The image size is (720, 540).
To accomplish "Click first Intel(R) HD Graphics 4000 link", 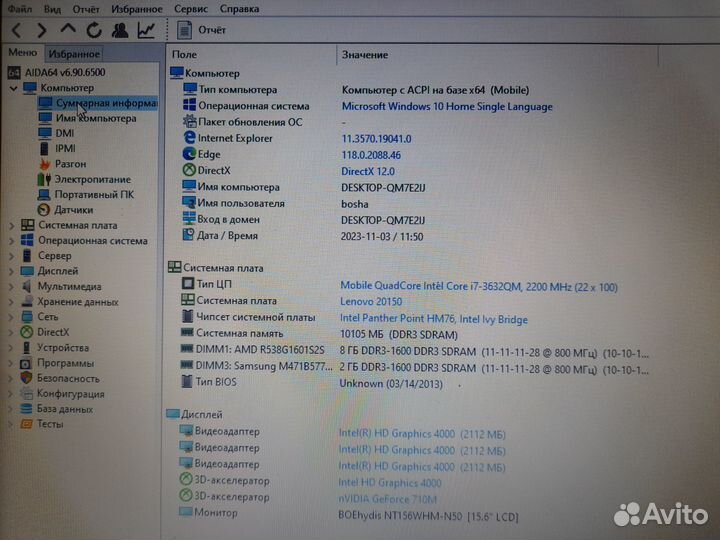I will tap(422, 434).
